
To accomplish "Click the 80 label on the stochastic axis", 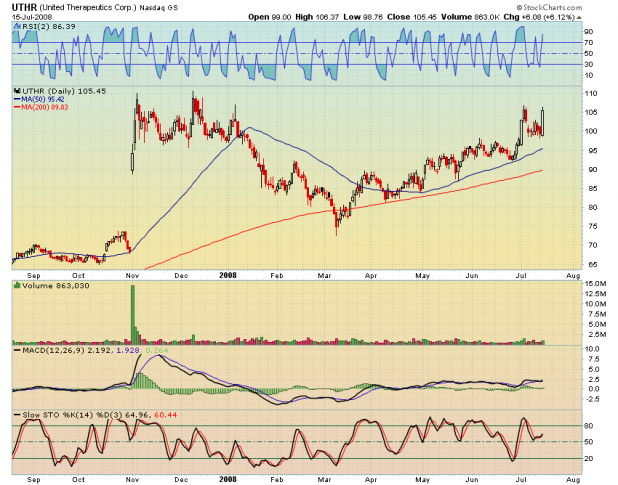I will (x=589, y=426).
